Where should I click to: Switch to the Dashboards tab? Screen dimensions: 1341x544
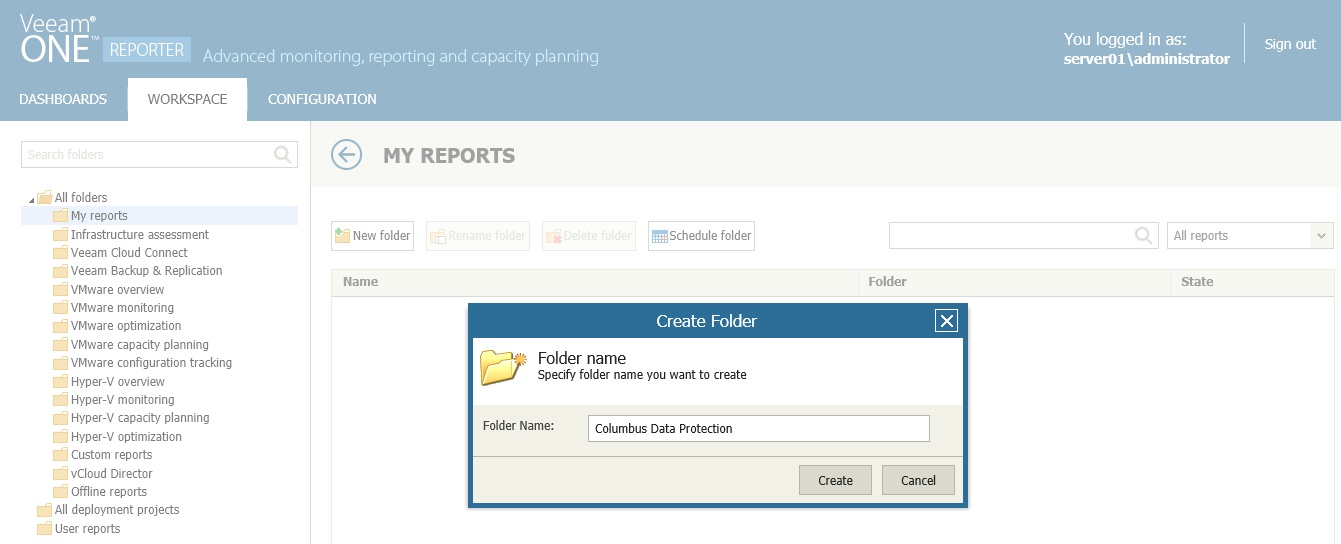pos(63,99)
